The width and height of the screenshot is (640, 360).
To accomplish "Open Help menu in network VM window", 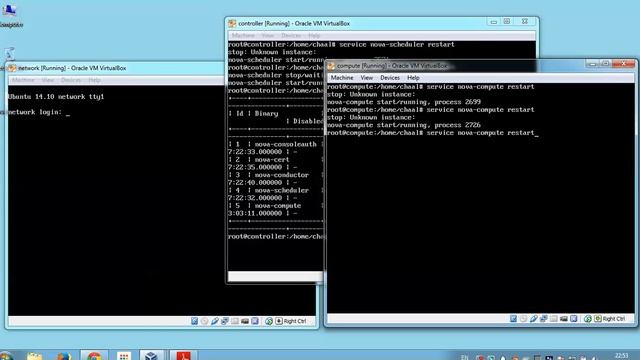I will 94,80.
